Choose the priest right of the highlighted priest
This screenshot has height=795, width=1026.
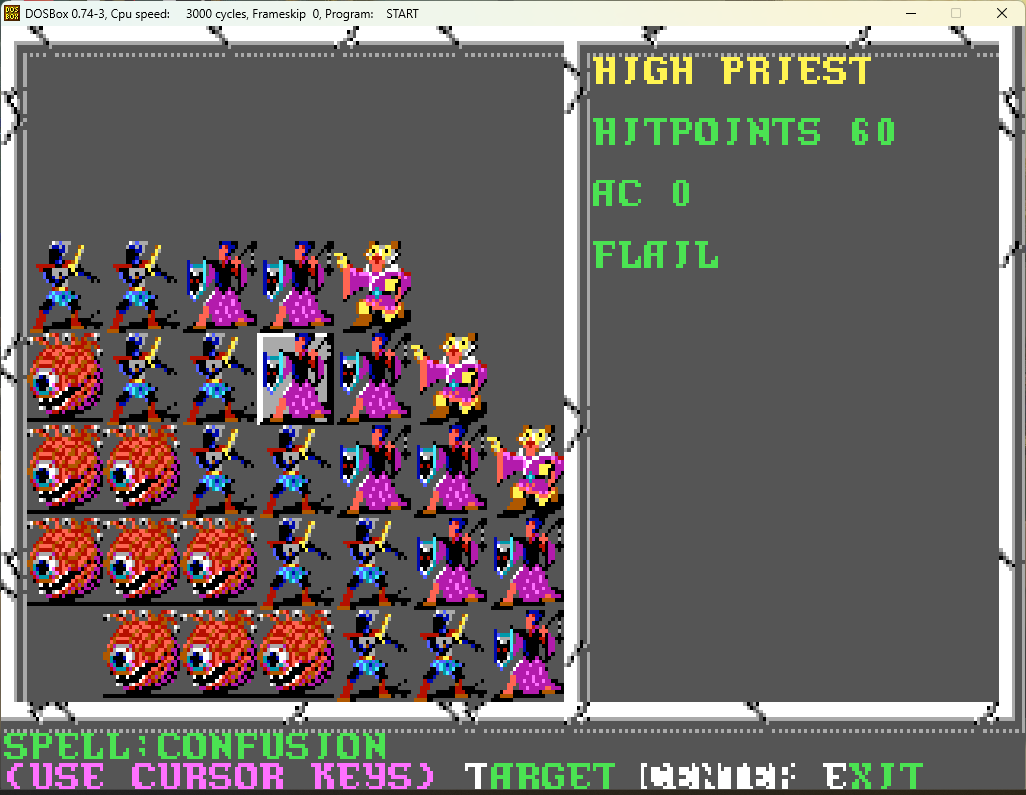tap(373, 378)
